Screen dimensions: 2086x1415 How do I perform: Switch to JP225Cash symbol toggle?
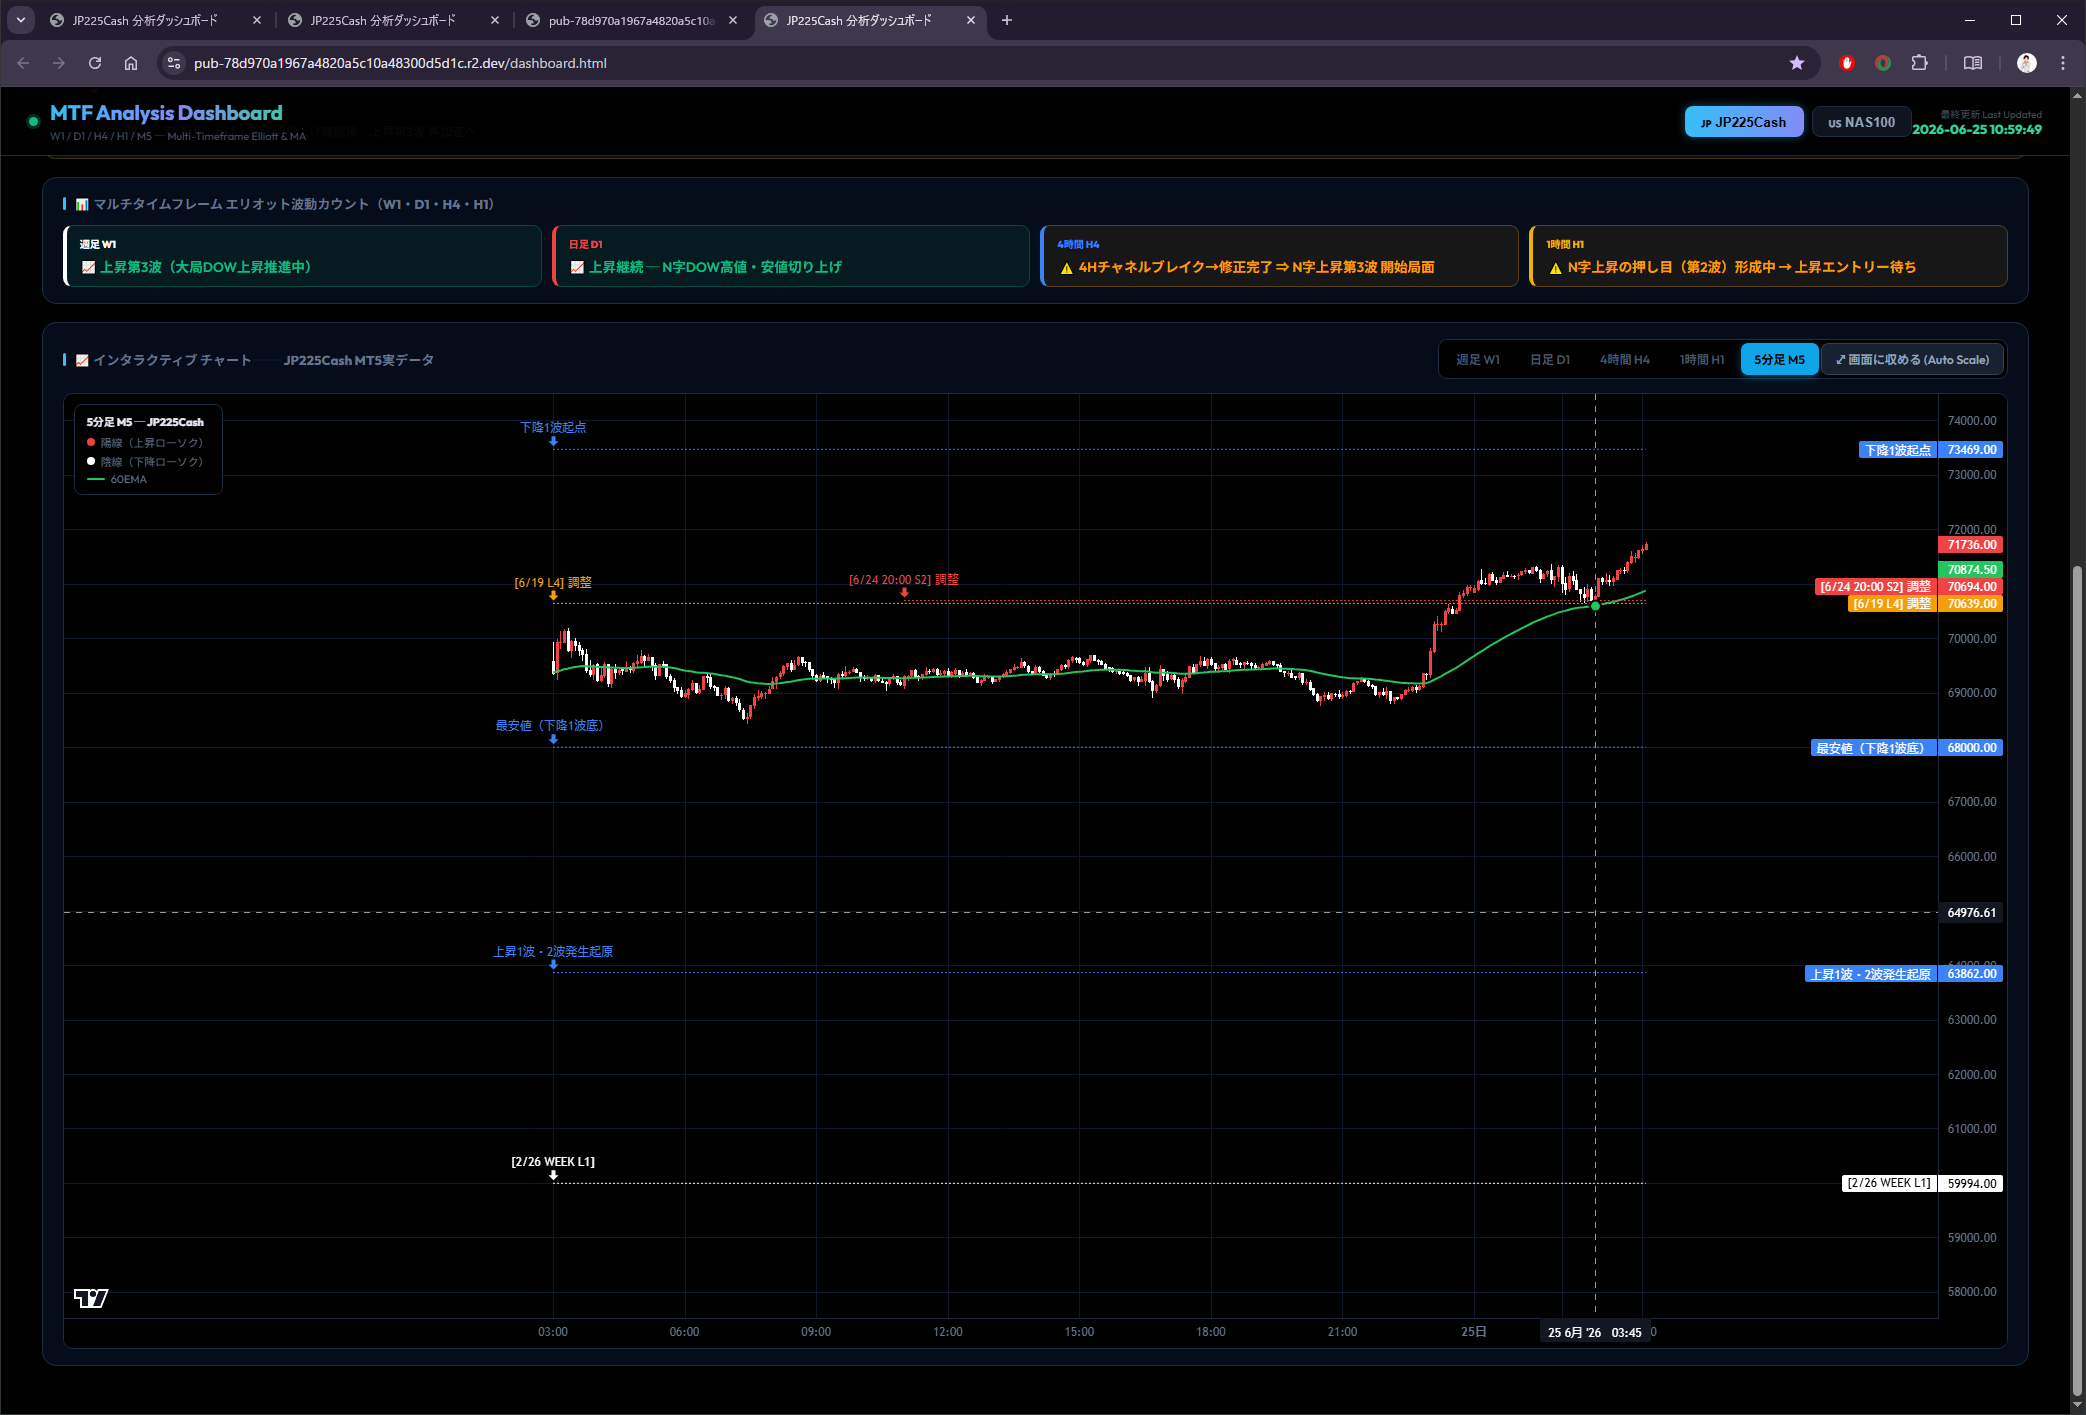[1744, 122]
